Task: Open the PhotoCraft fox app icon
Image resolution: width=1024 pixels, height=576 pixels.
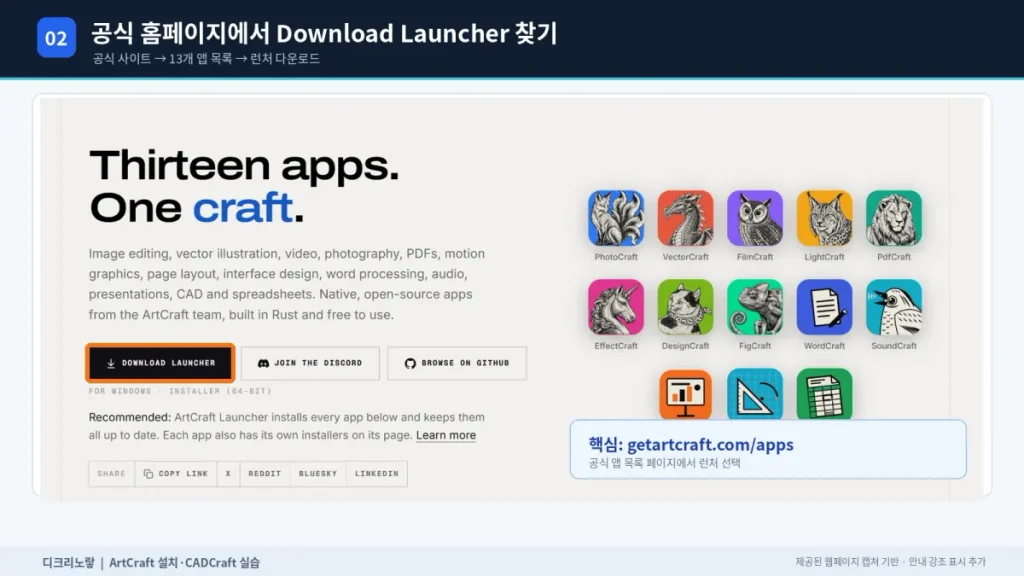Action: (616, 218)
